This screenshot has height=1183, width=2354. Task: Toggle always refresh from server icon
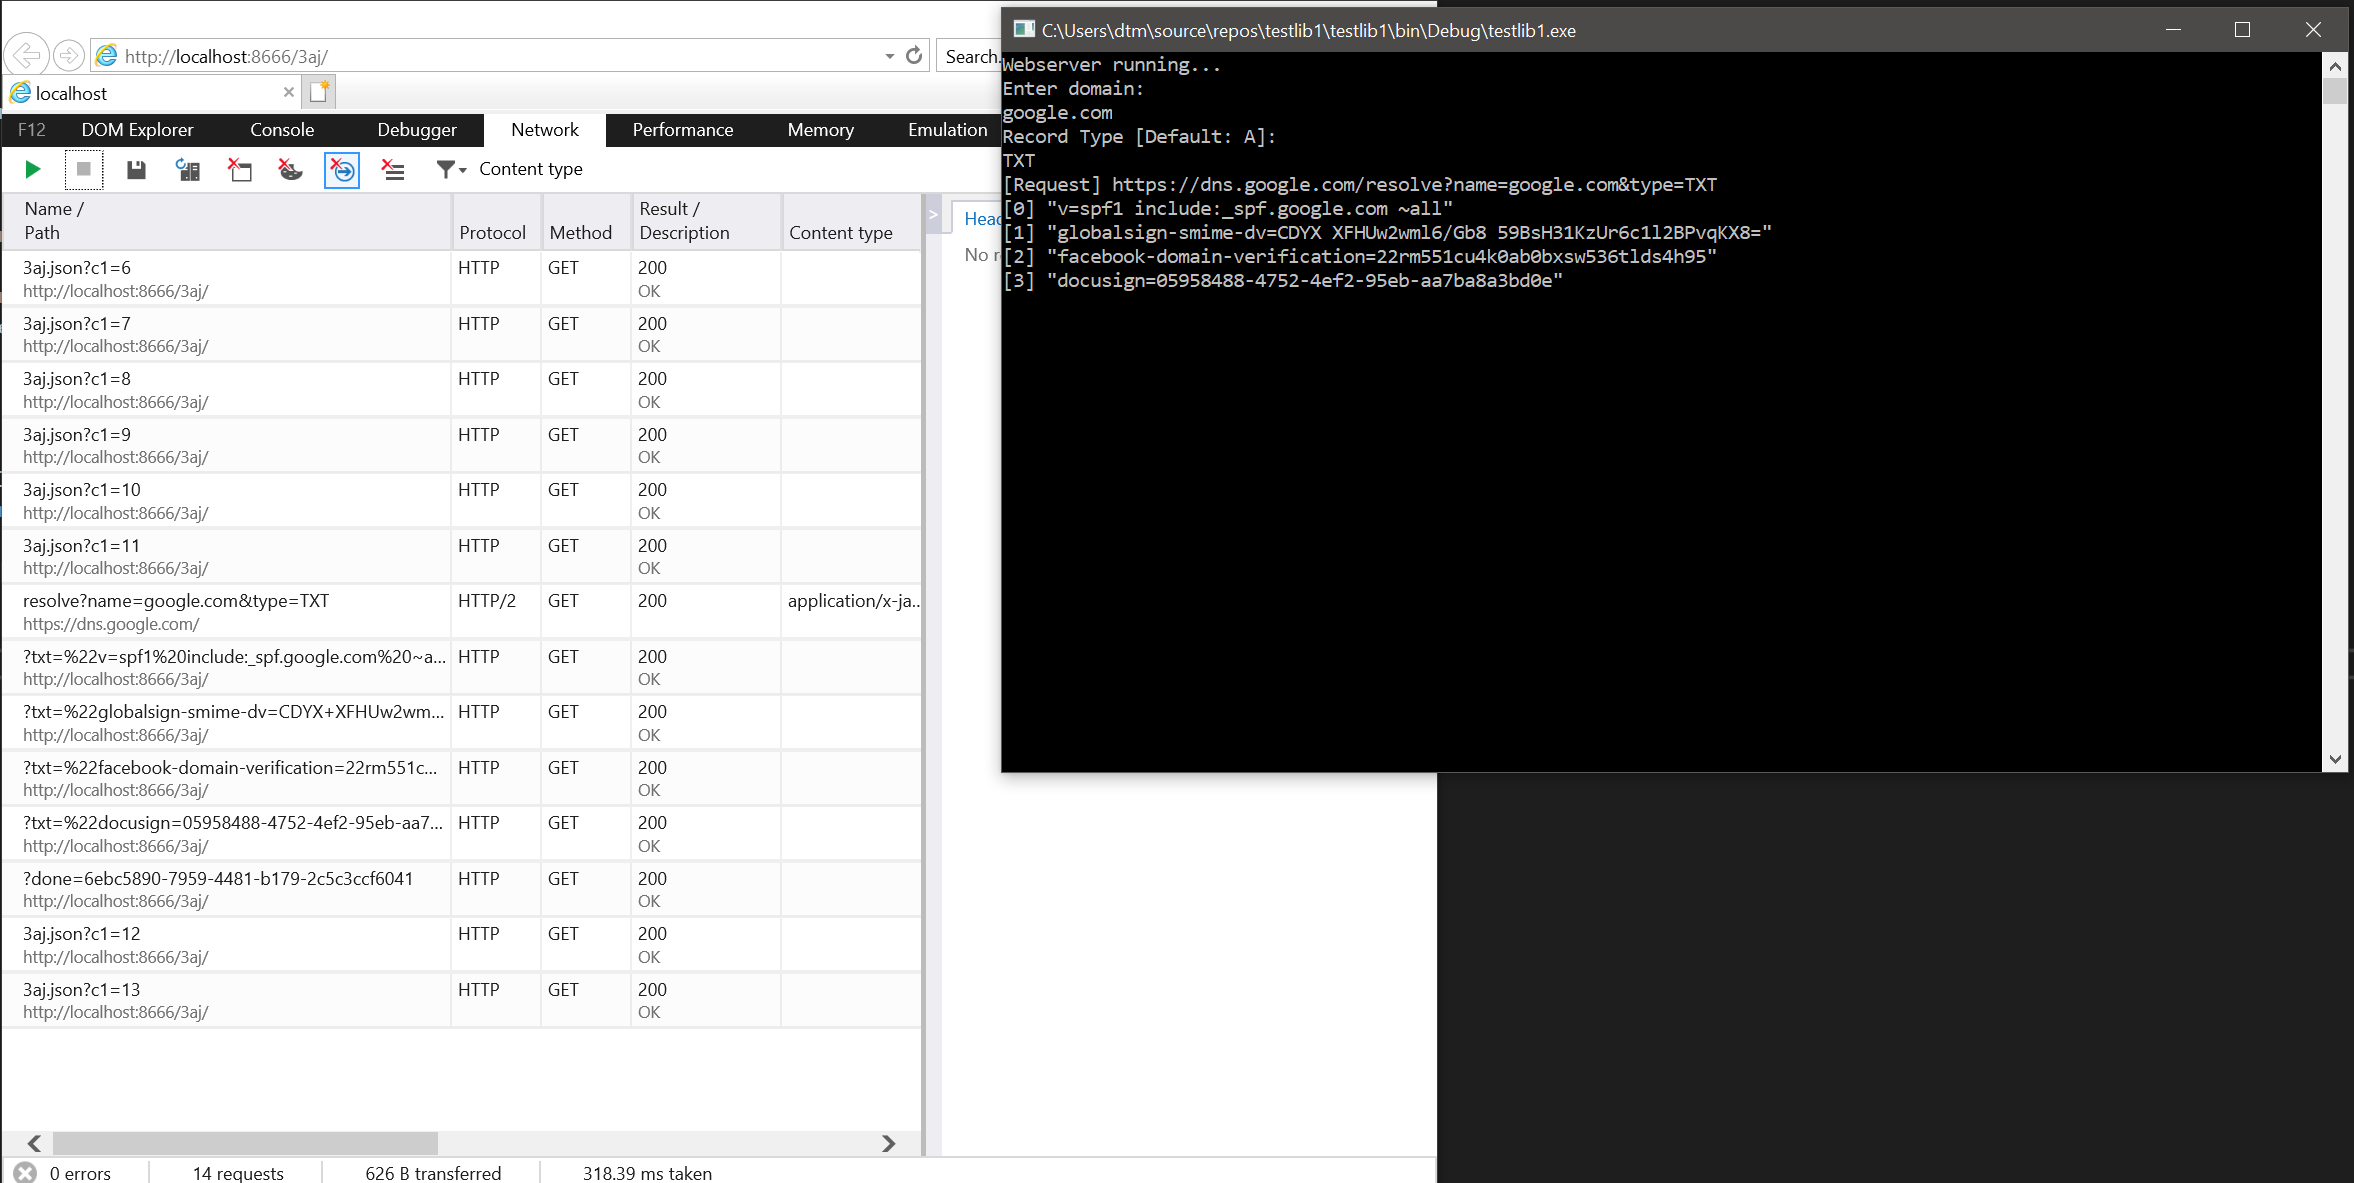pos(187,170)
